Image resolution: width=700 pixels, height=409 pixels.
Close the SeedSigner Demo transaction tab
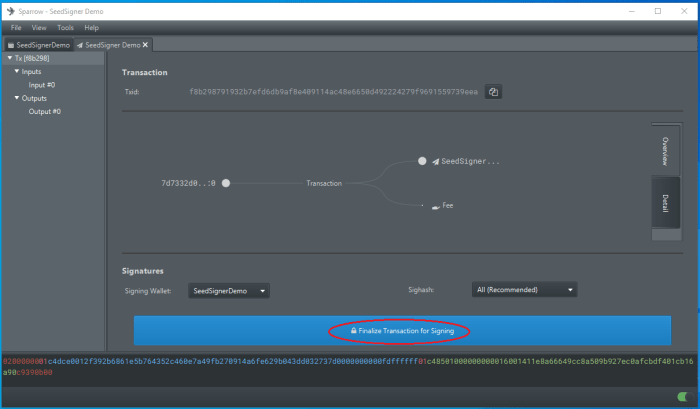coord(146,45)
